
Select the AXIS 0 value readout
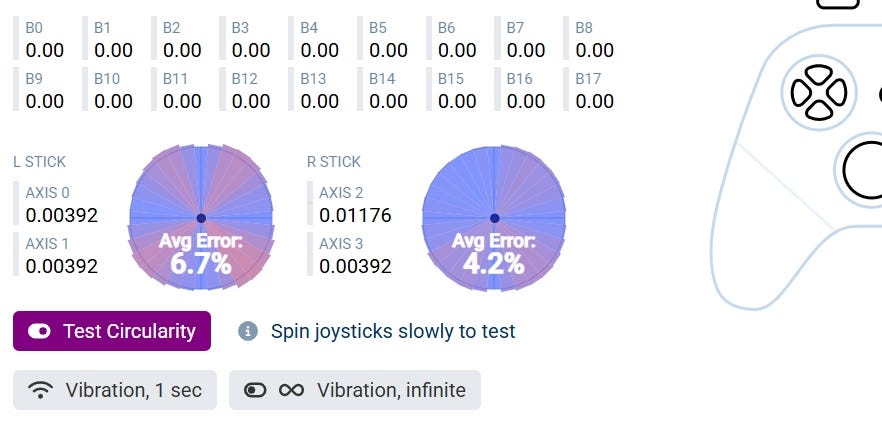click(61, 214)
